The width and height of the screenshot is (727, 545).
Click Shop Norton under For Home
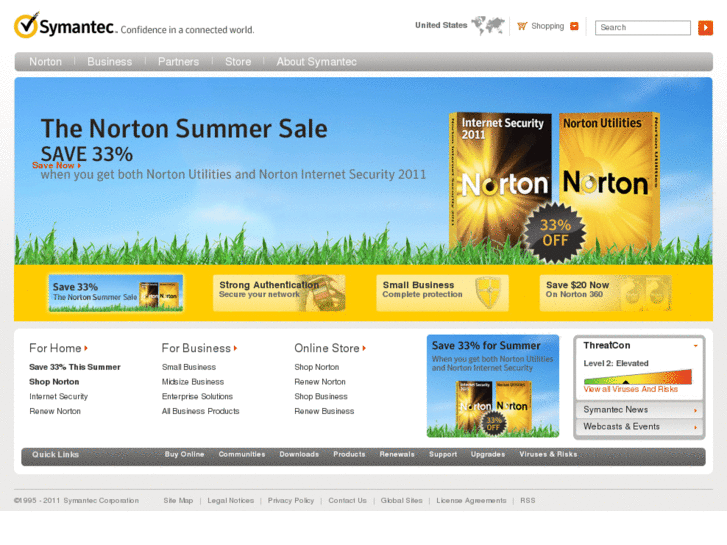click(54, 382)
